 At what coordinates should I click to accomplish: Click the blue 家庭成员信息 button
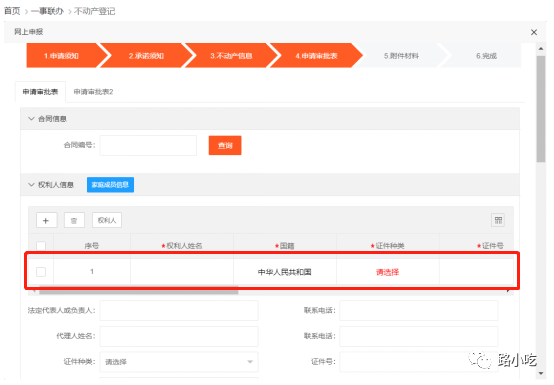[x=110, y=185]
